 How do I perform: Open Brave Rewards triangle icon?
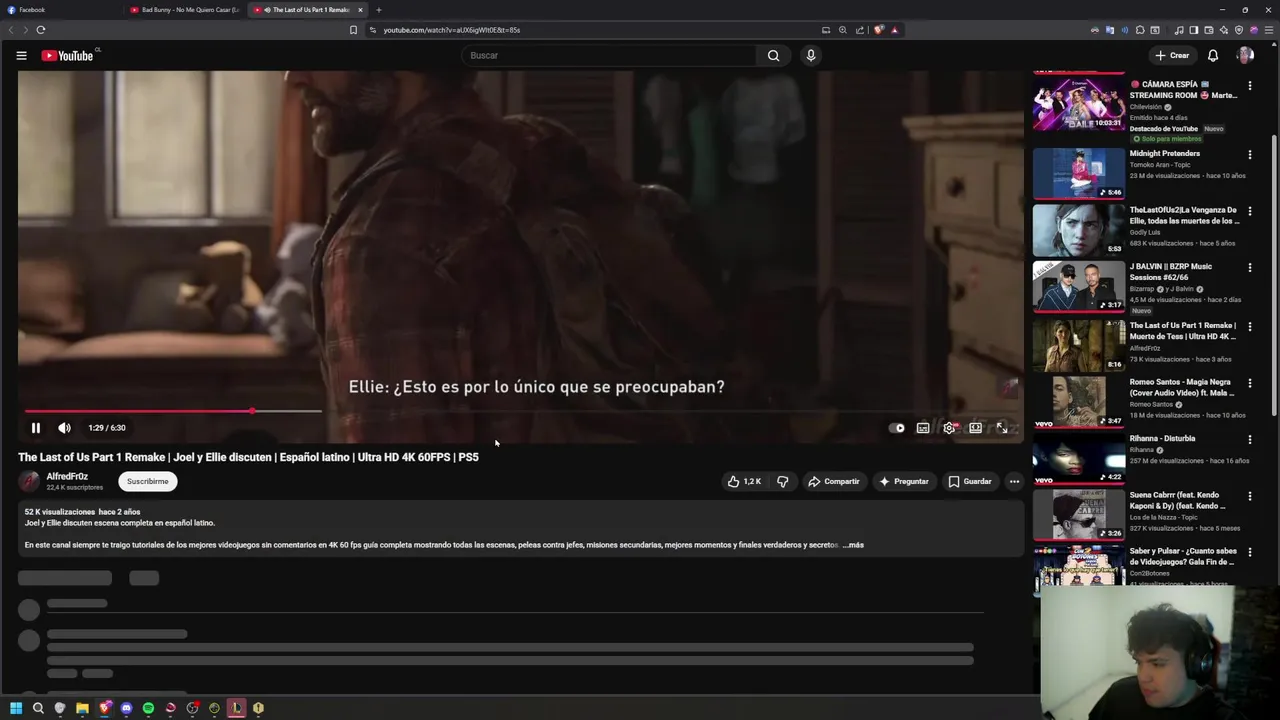point(894,30)
